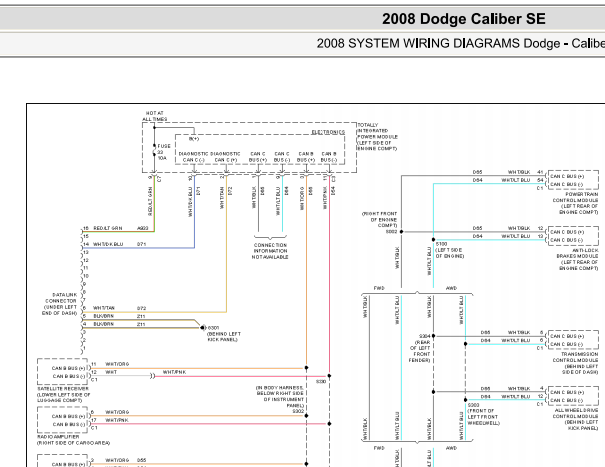The image size is (605, 467).
Task: Select the "S301 (BEHIND LEFT KICK PANEL)" splice label
Action: 224,334
